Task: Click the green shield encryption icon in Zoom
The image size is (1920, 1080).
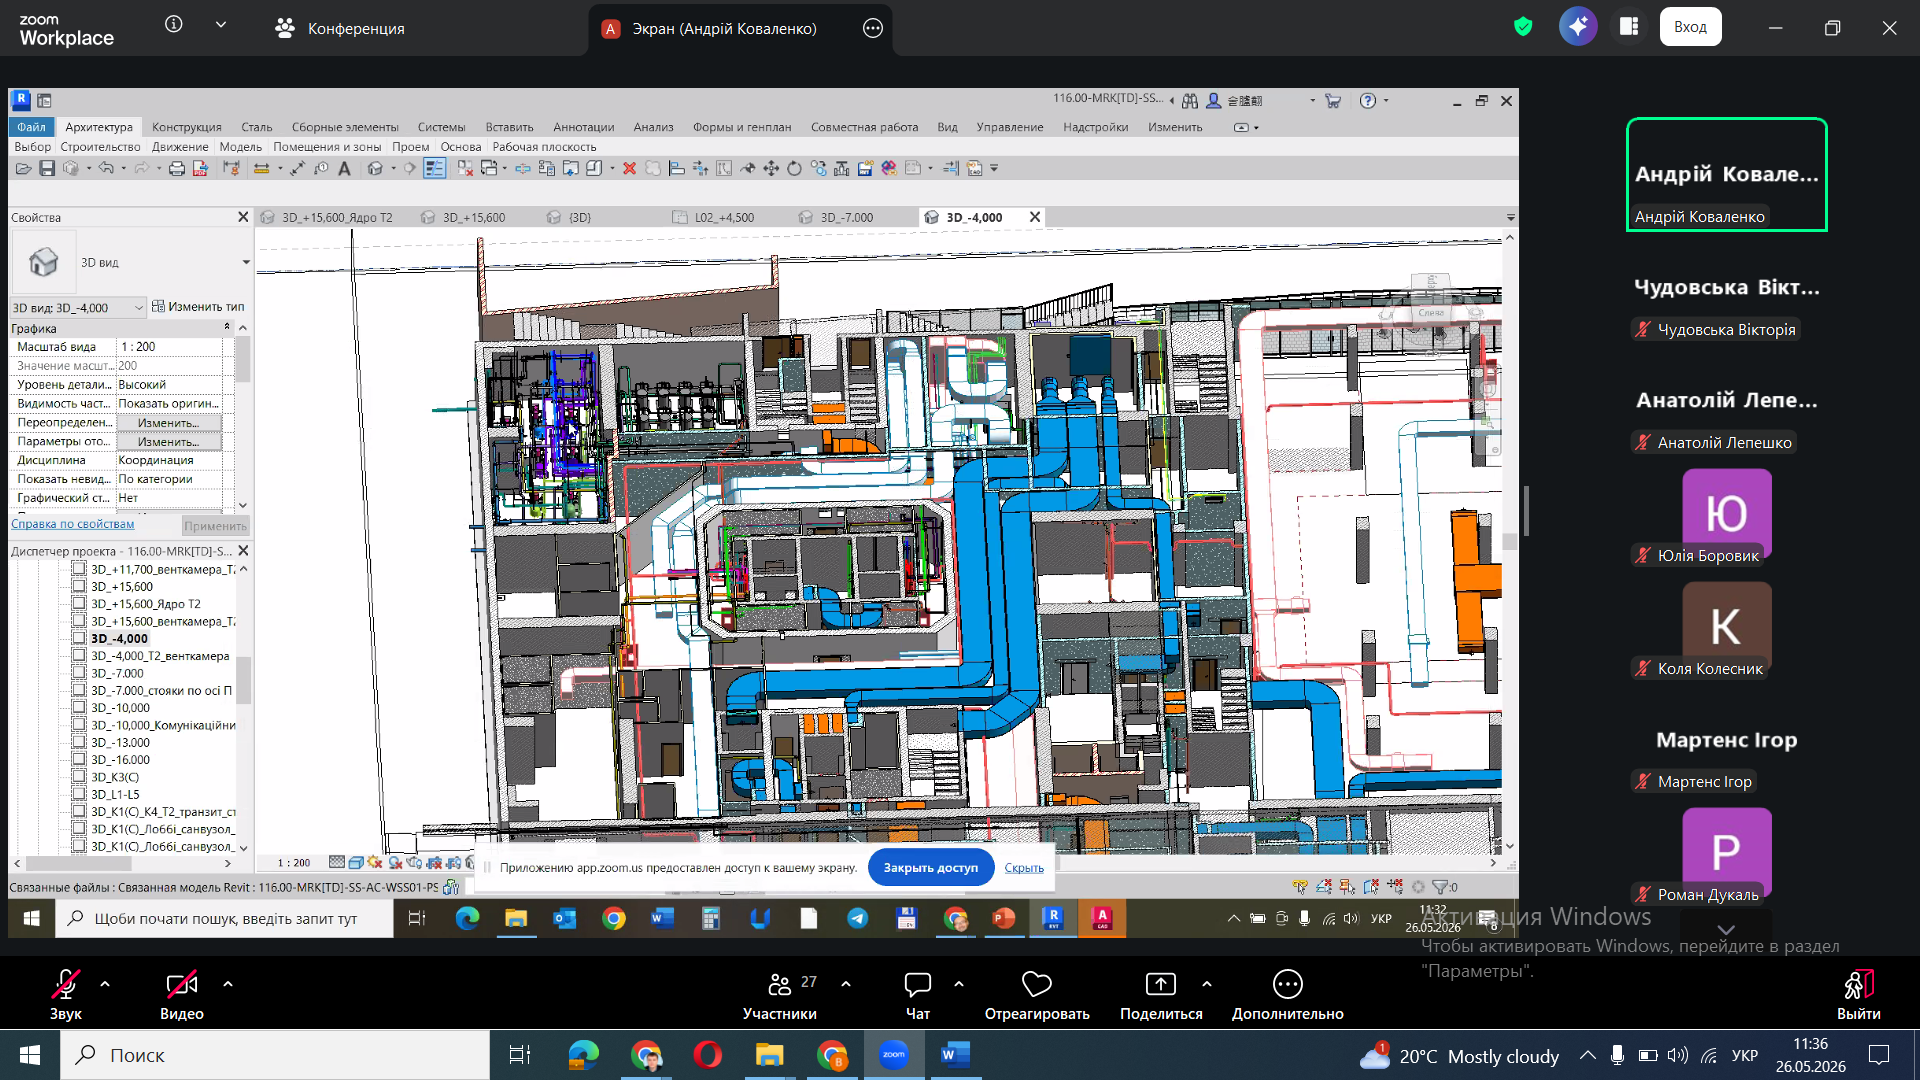Action: 1523,27
